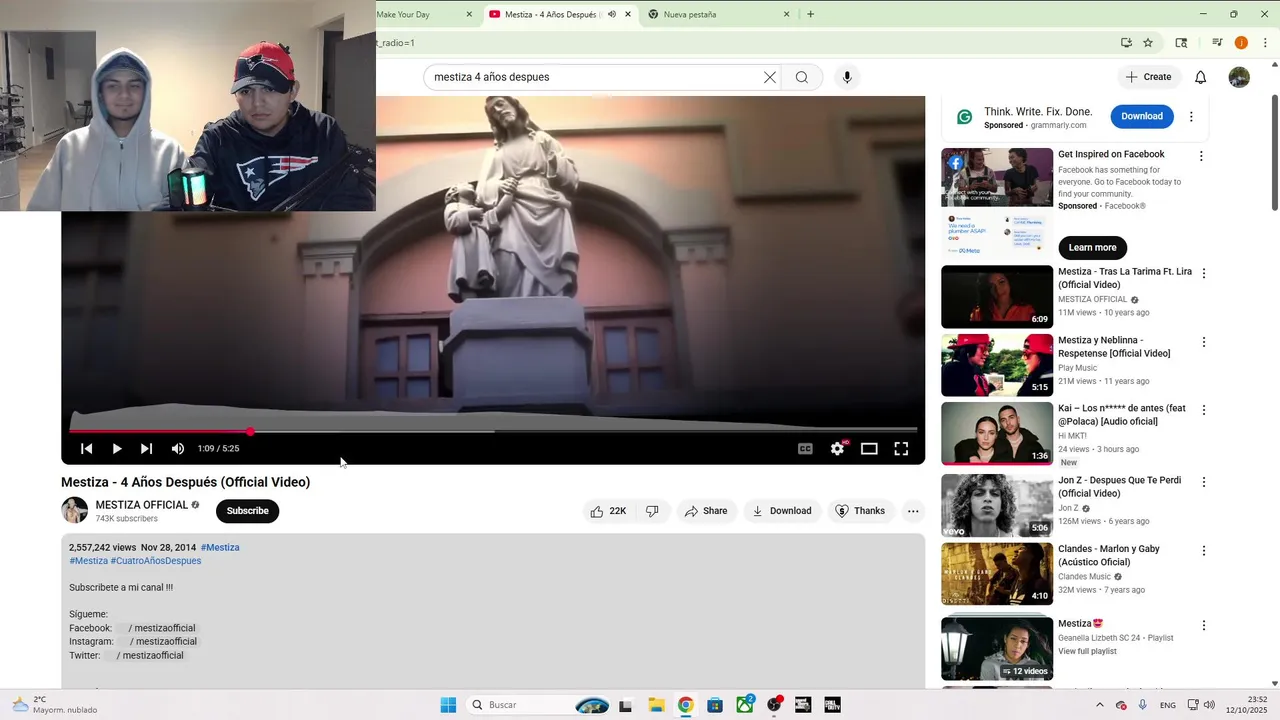Skip to the next video

147,449
